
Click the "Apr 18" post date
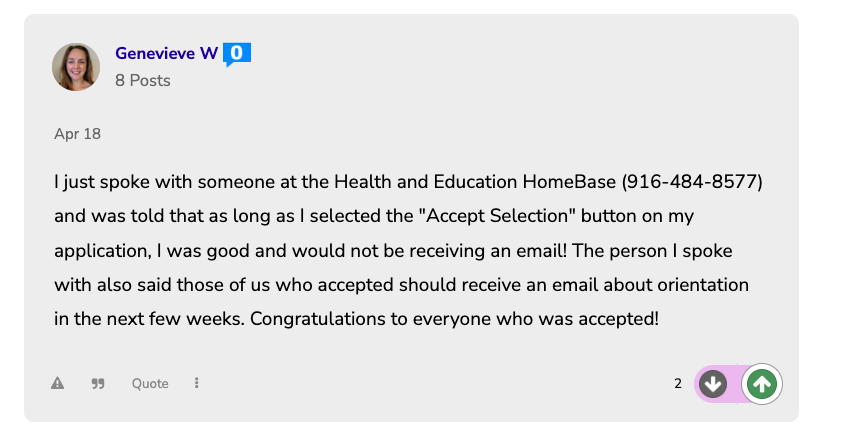pyautogui.click(x=77, y=134)
